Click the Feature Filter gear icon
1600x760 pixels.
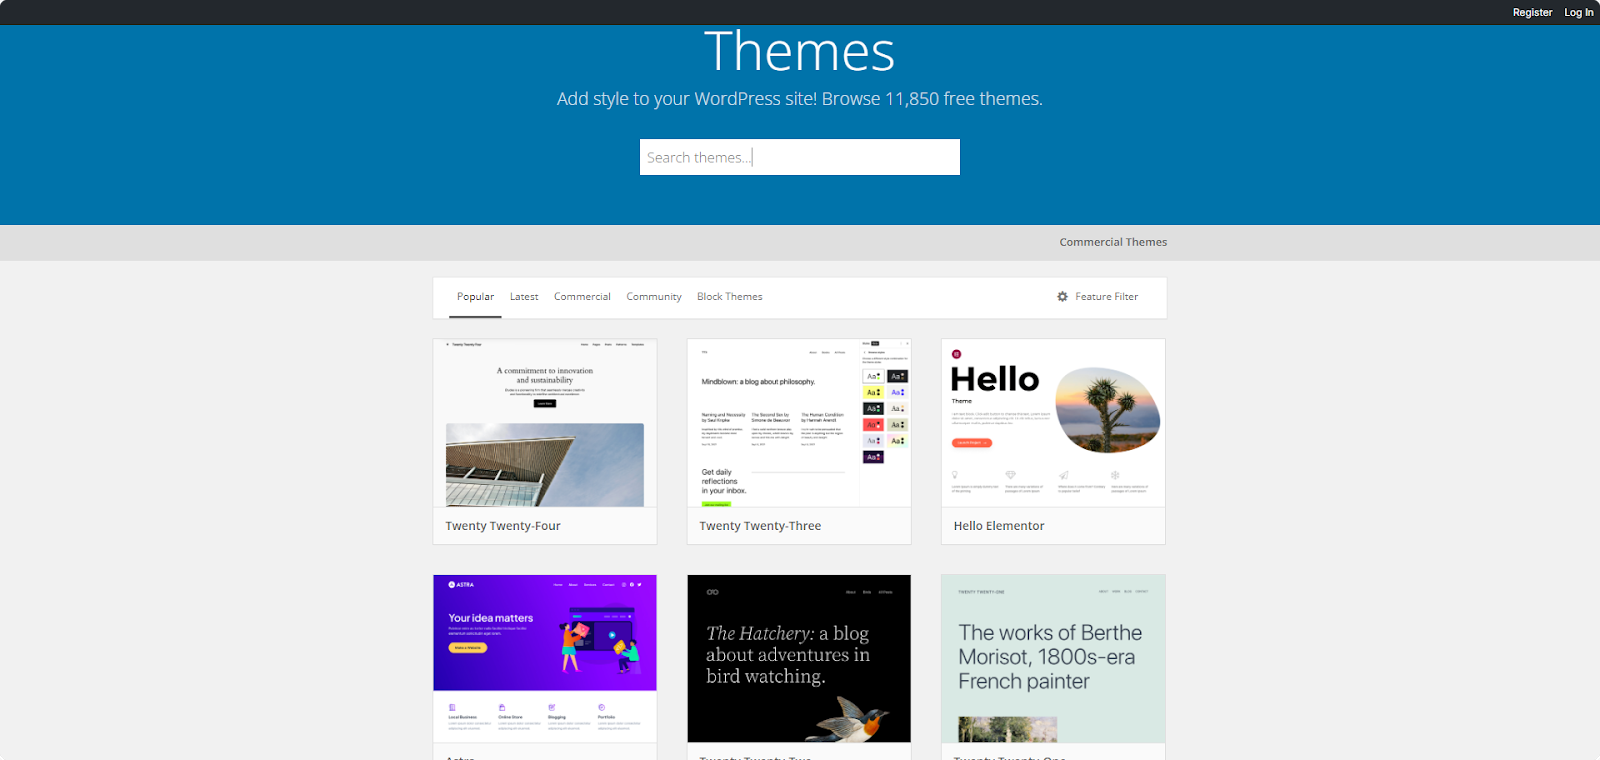[x=1062, y=297]
